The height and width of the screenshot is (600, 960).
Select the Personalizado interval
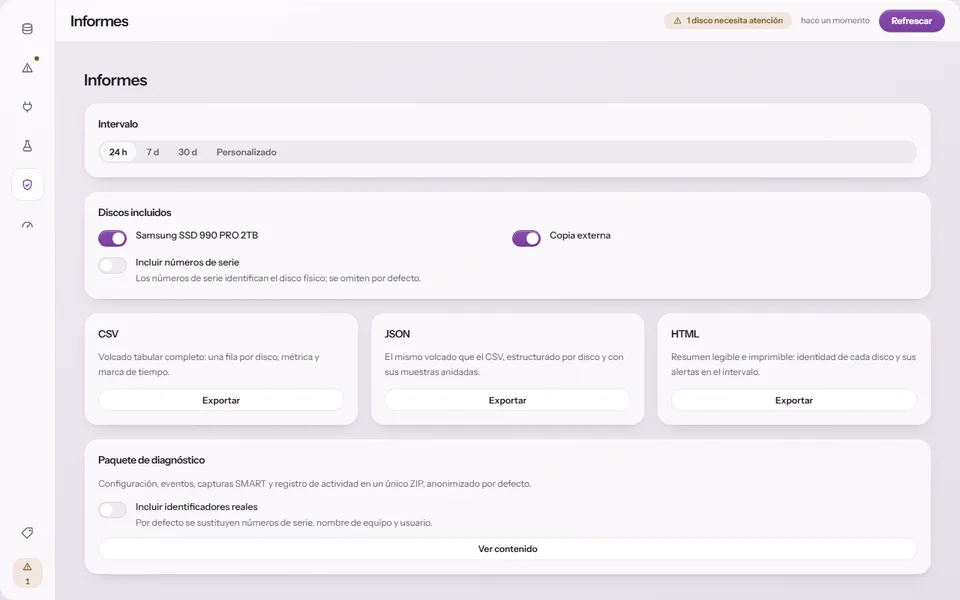coord(246,152)
